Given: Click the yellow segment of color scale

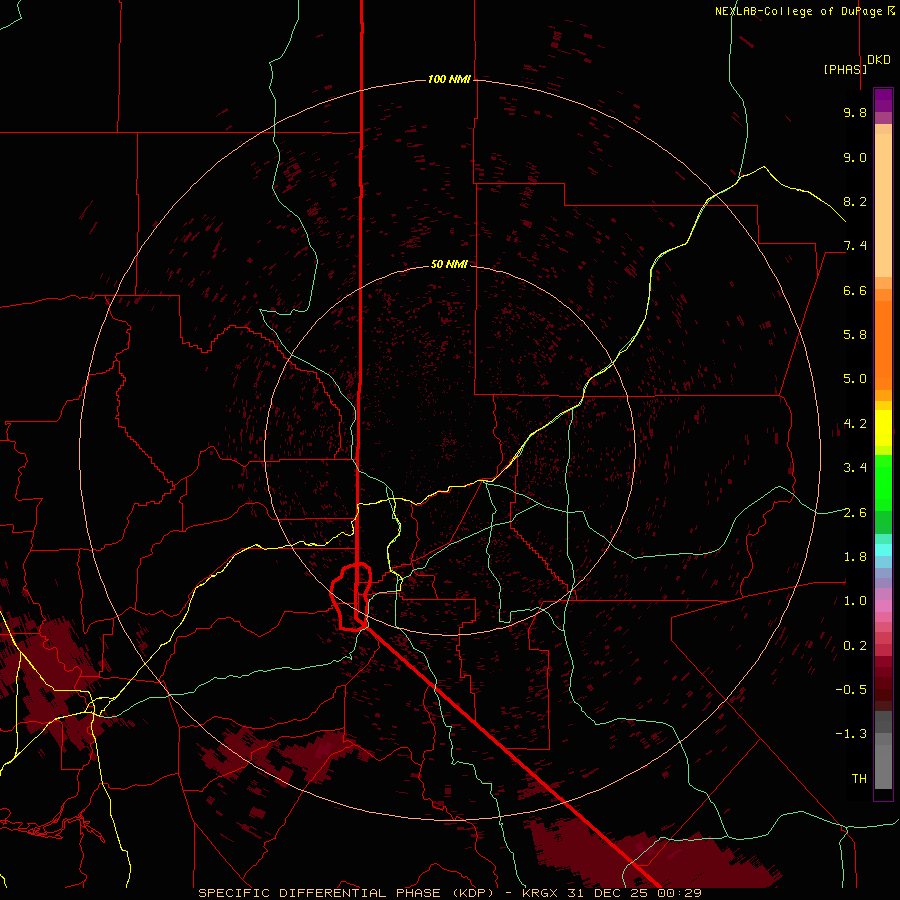Looking at the screenshot, I should pos(883,428).
